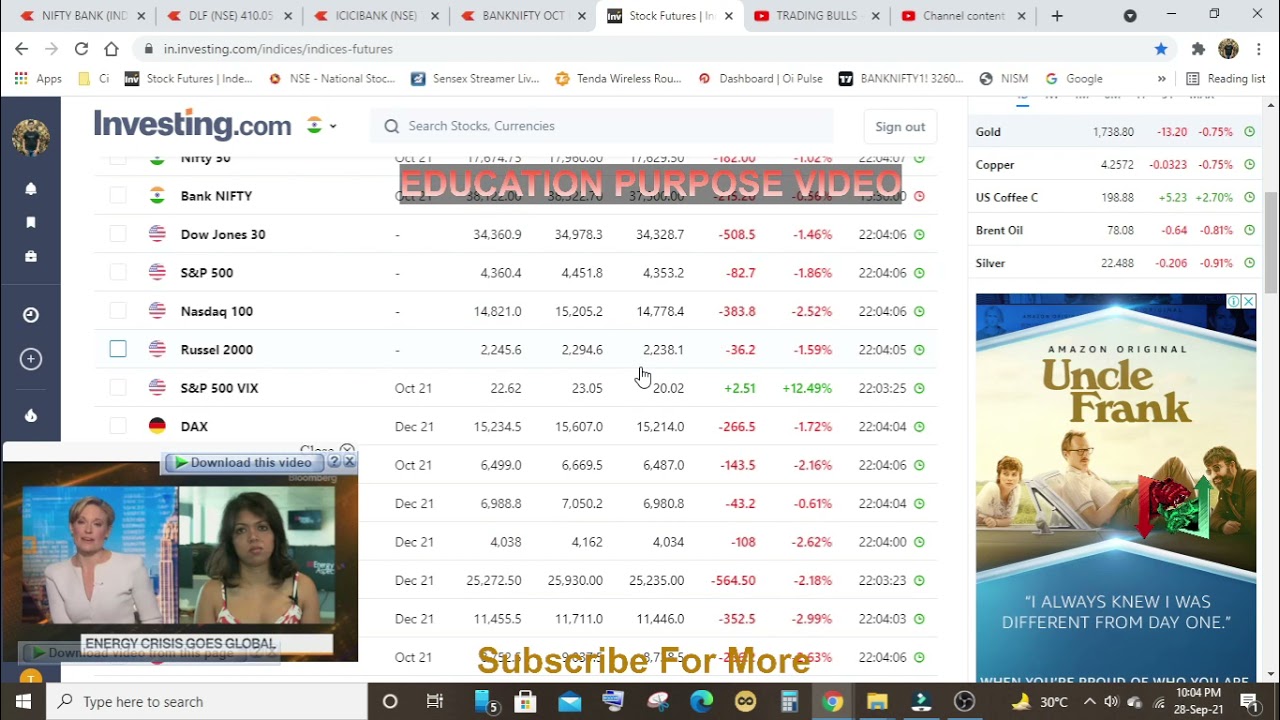Viewport: 1280px width, 720px height.
Task: Close the floating video popup
Action: pyautogui.click(x=347, y=450)
